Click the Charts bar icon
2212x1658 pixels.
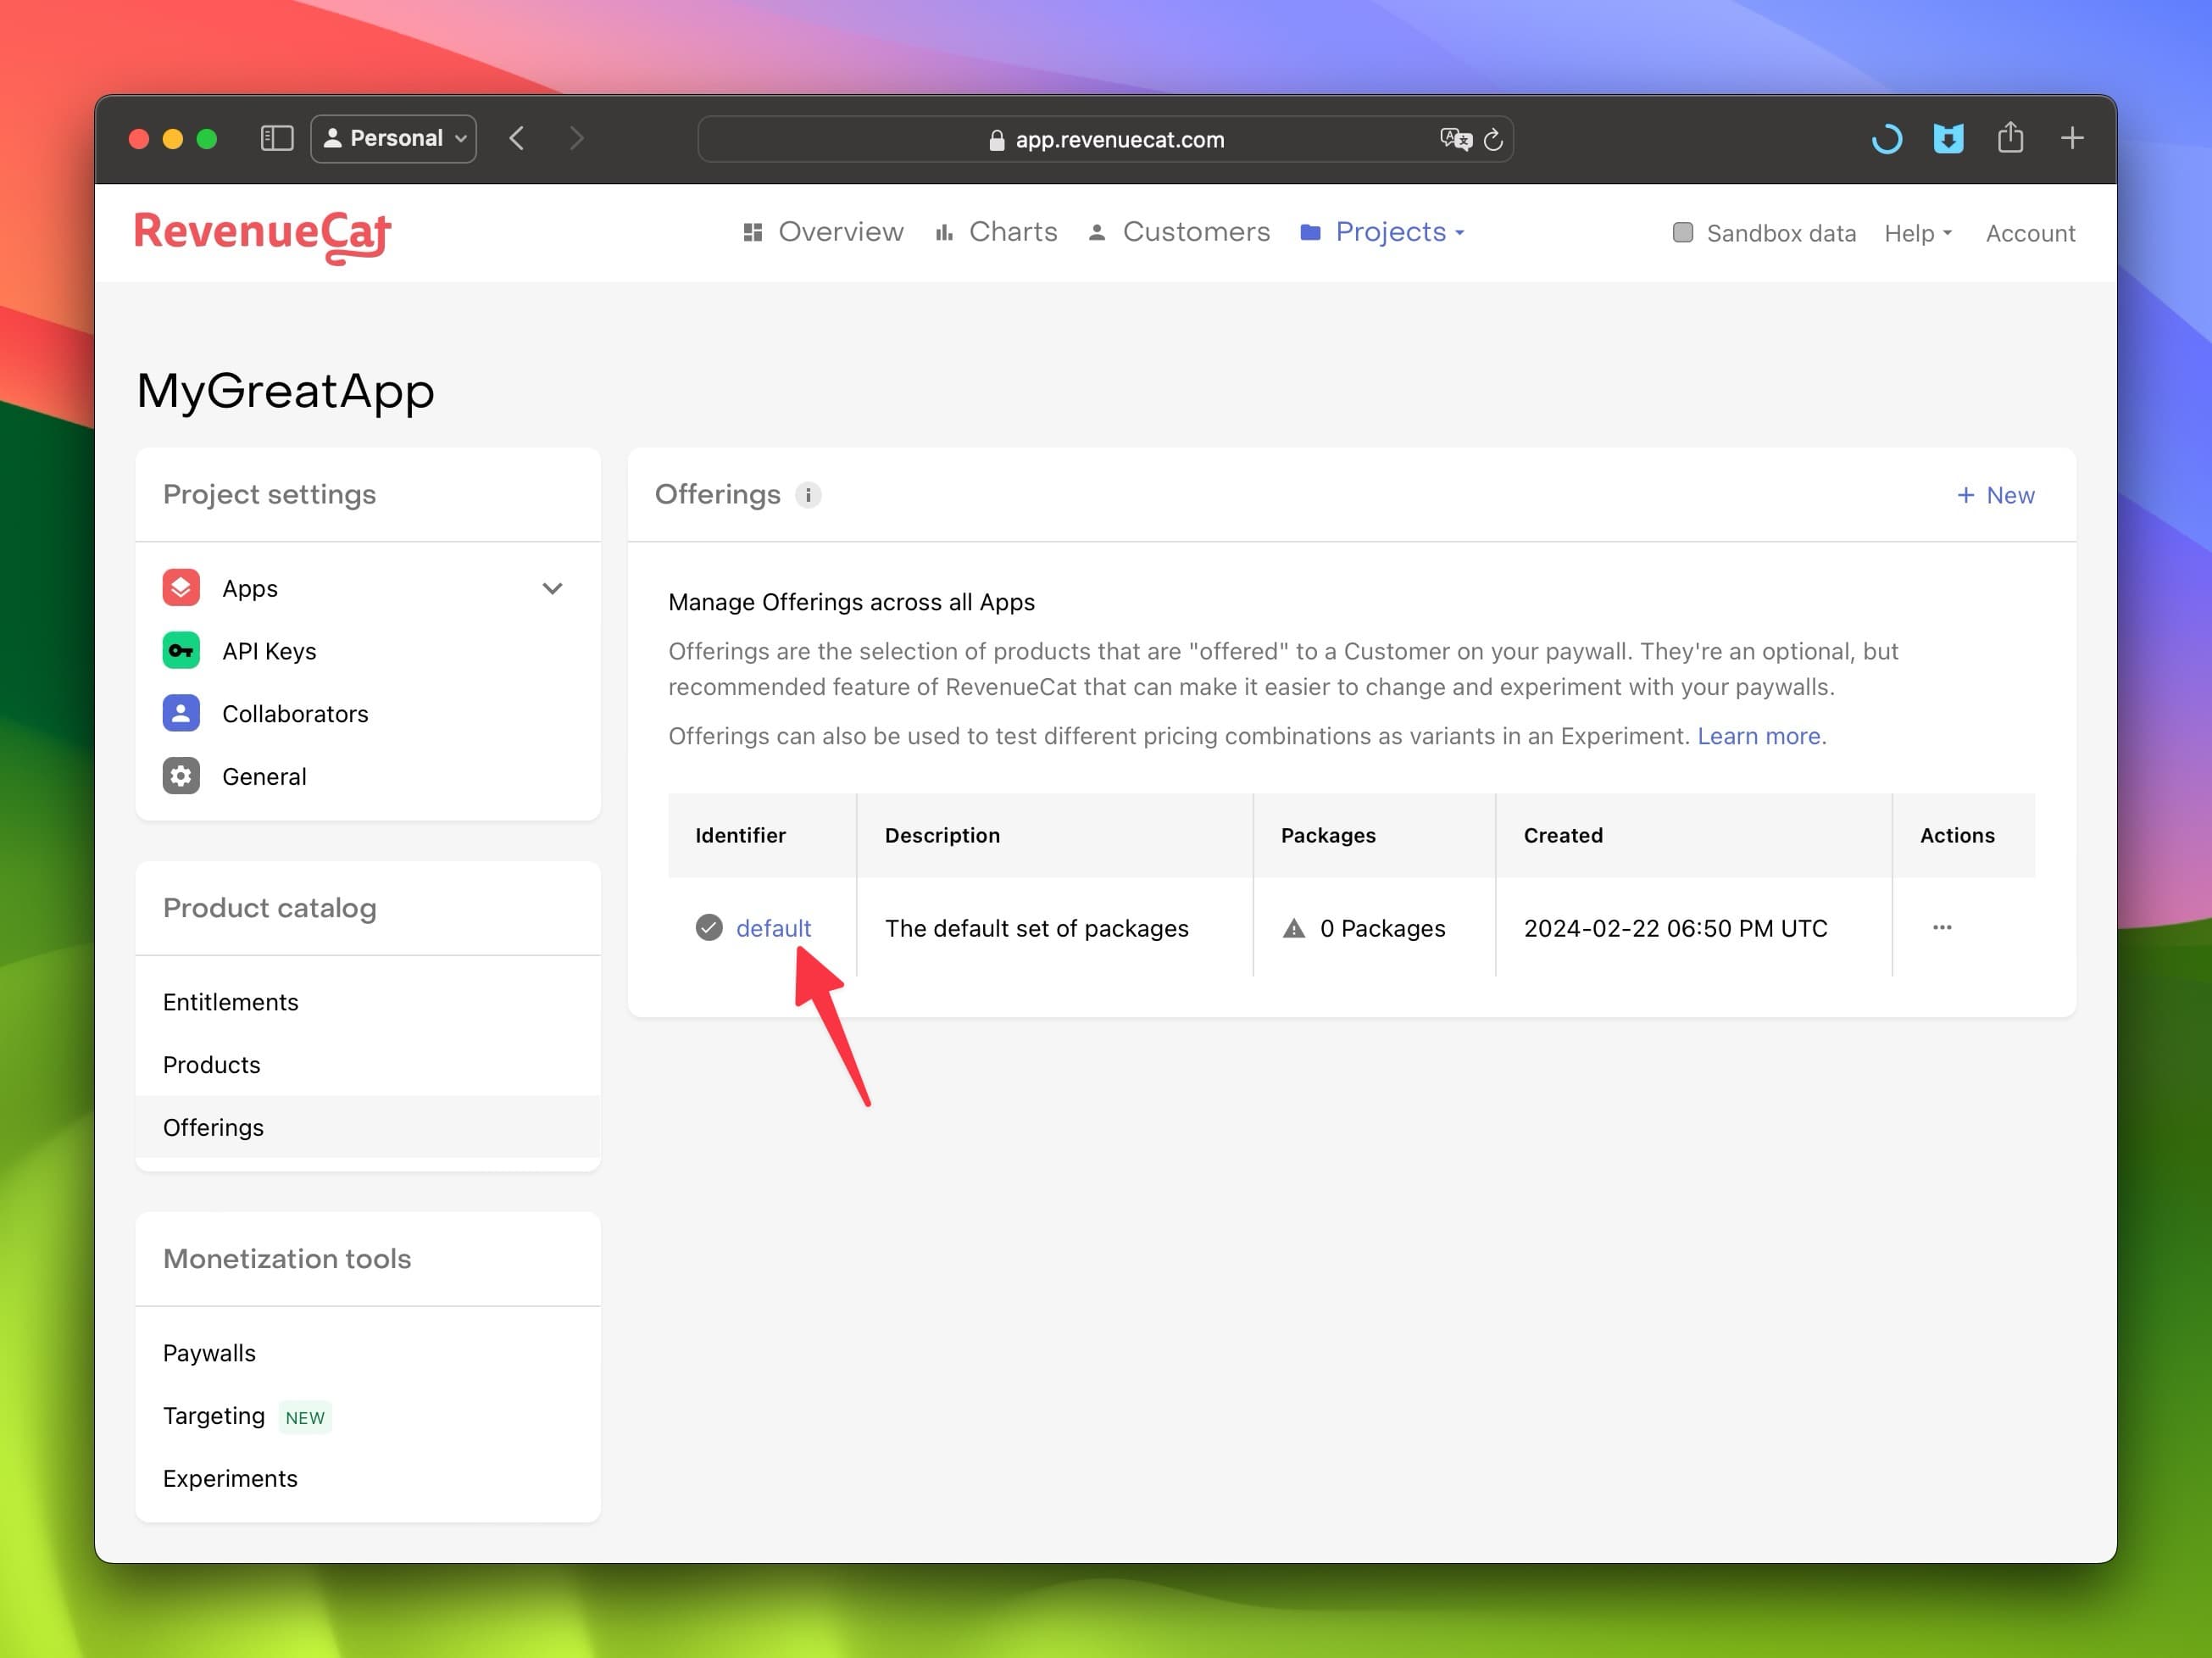point(944,232)
